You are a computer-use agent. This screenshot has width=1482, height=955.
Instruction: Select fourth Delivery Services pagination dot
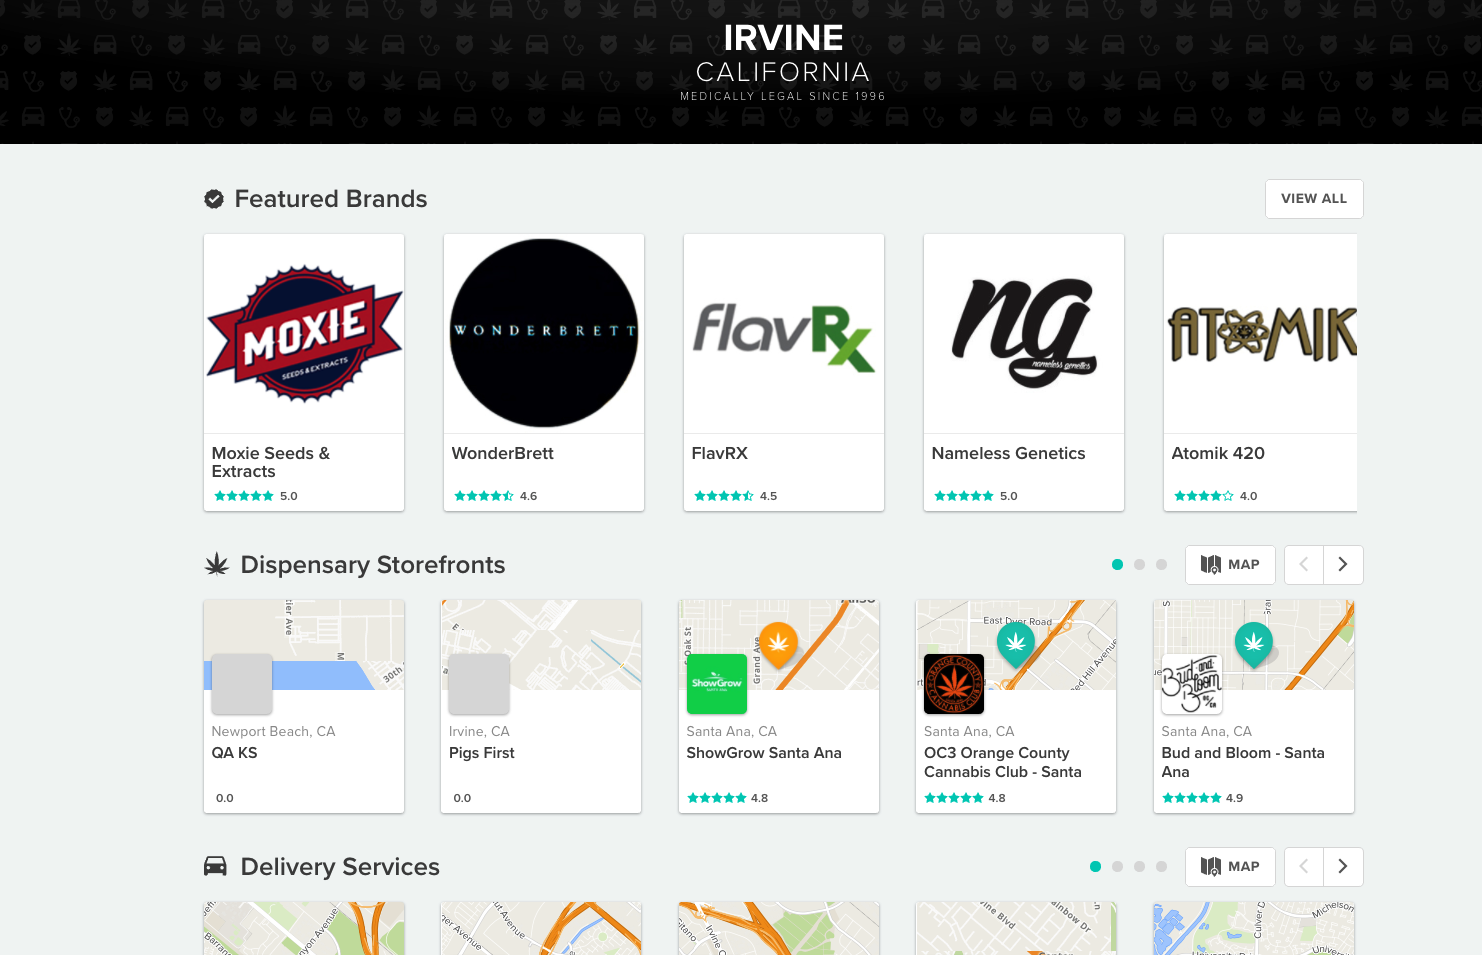(x=1161, y=867)
